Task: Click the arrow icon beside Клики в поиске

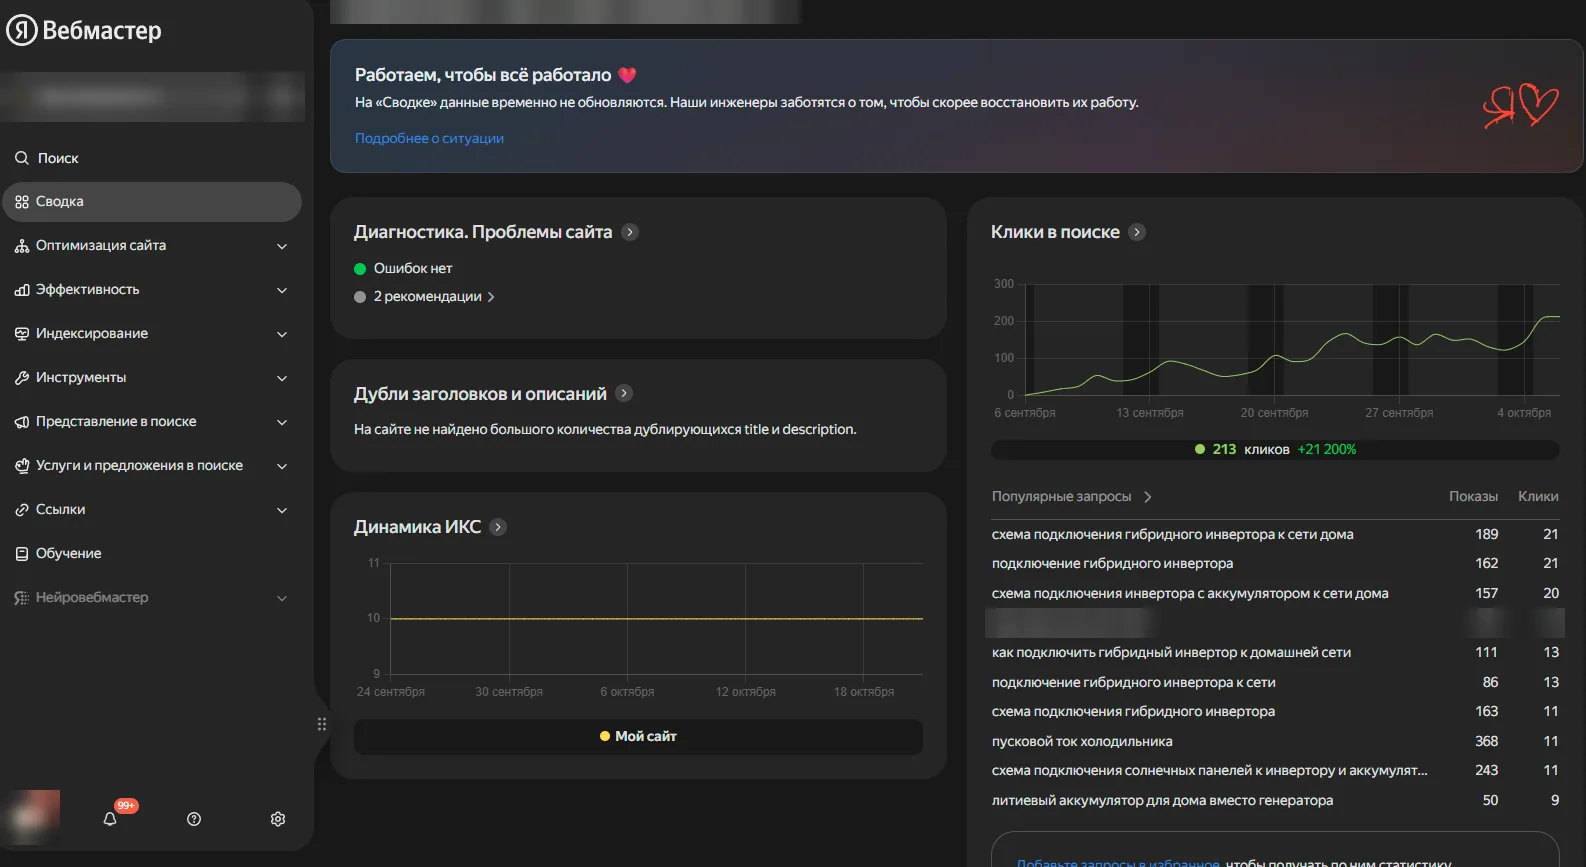Action: click(1137, 232)
